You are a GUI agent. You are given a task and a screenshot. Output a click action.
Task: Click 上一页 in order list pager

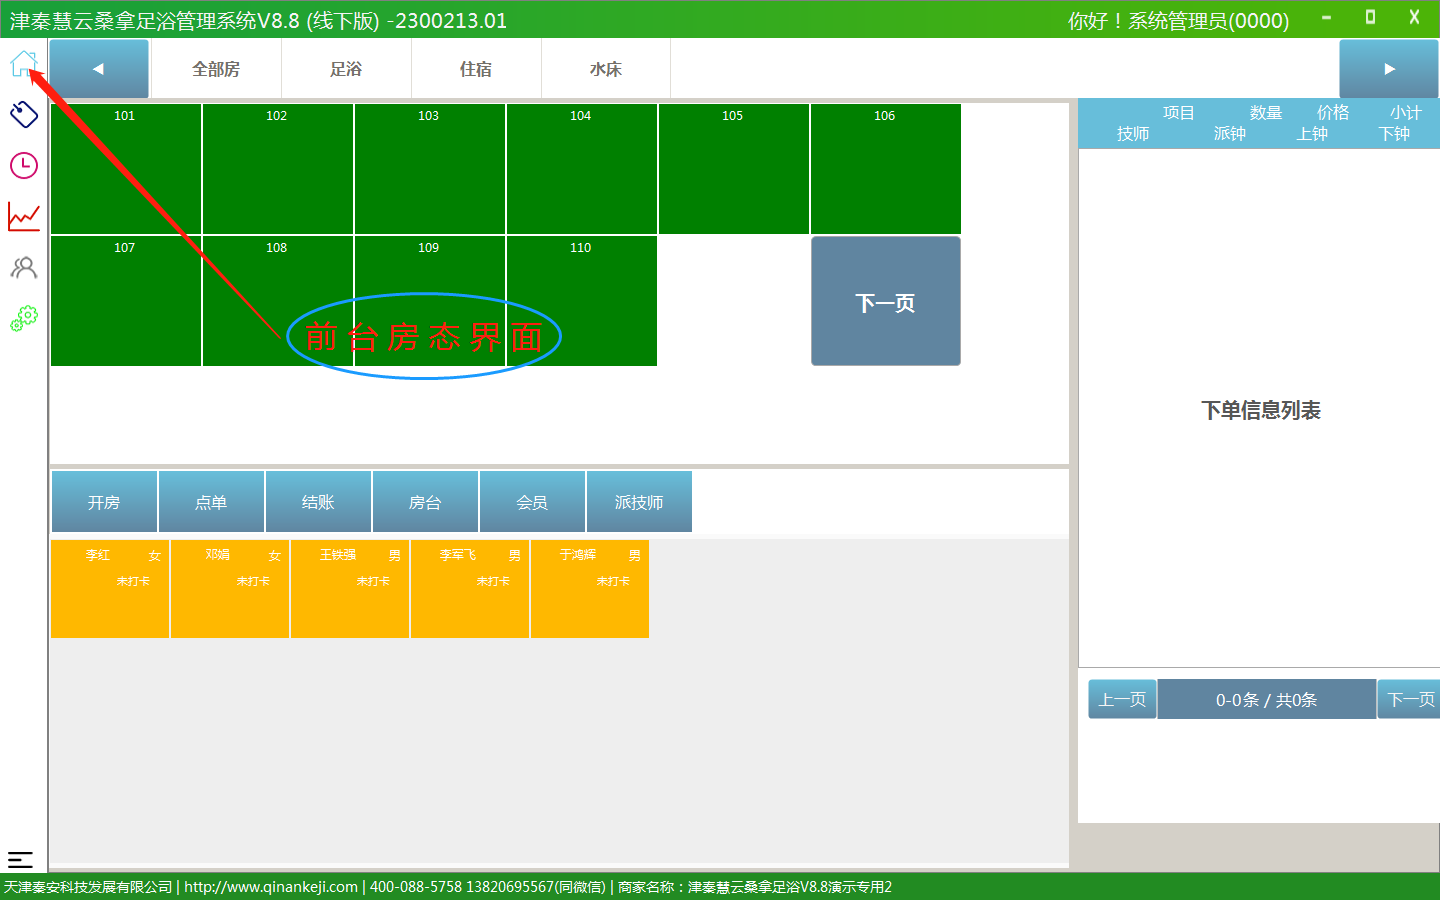pos(1122,699)
